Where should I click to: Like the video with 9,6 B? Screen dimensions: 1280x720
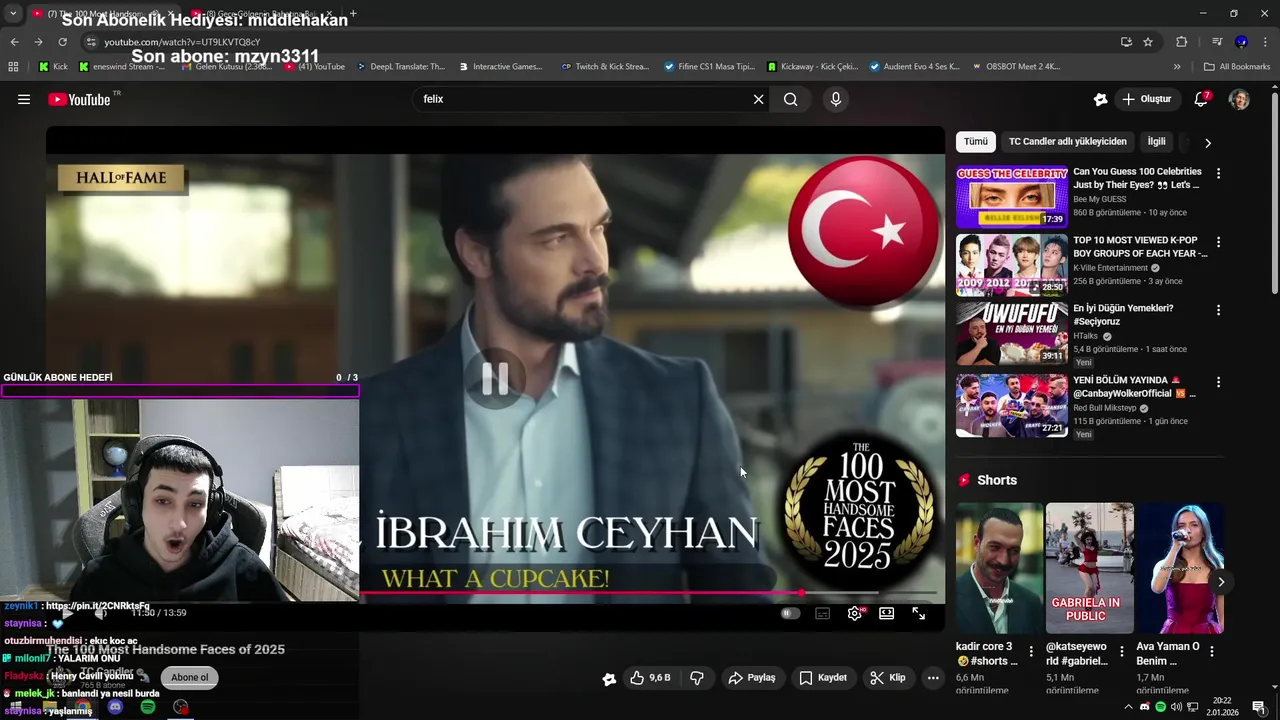(650, 677)
